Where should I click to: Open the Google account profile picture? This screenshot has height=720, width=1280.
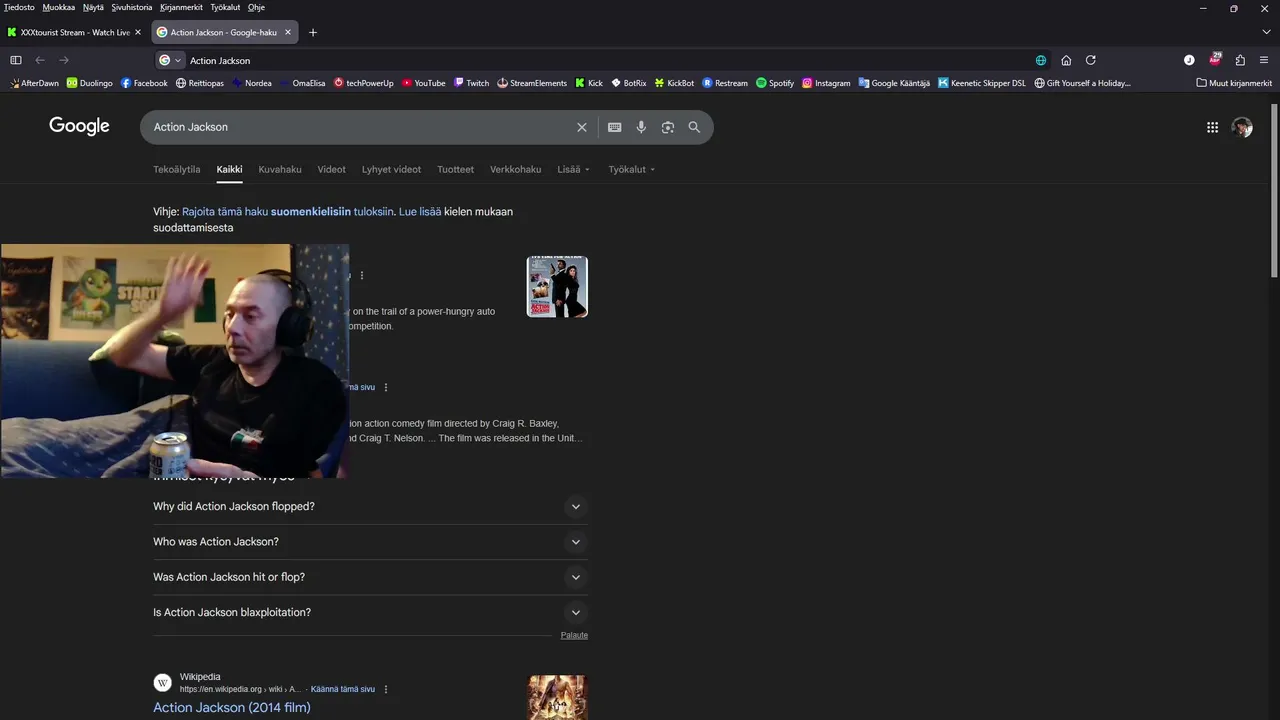tap(1242, 127)
